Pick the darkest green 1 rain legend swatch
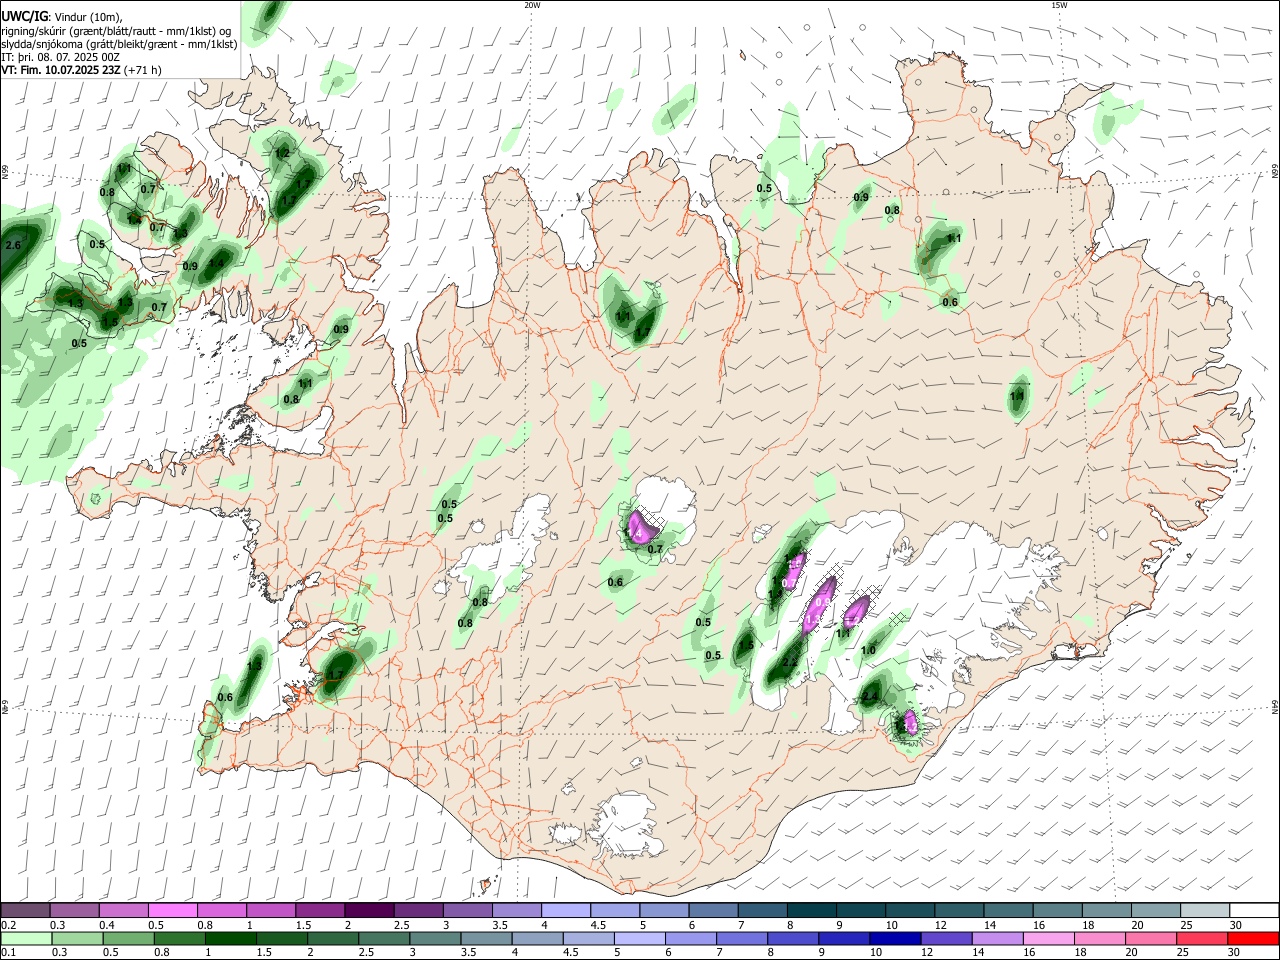 pyautogui.click(x=231, y=938)
